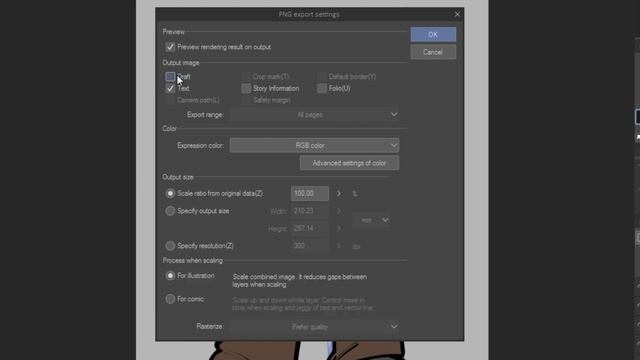
Task: Enable the Folio(U) checkbox
Action: coord(322,89)
